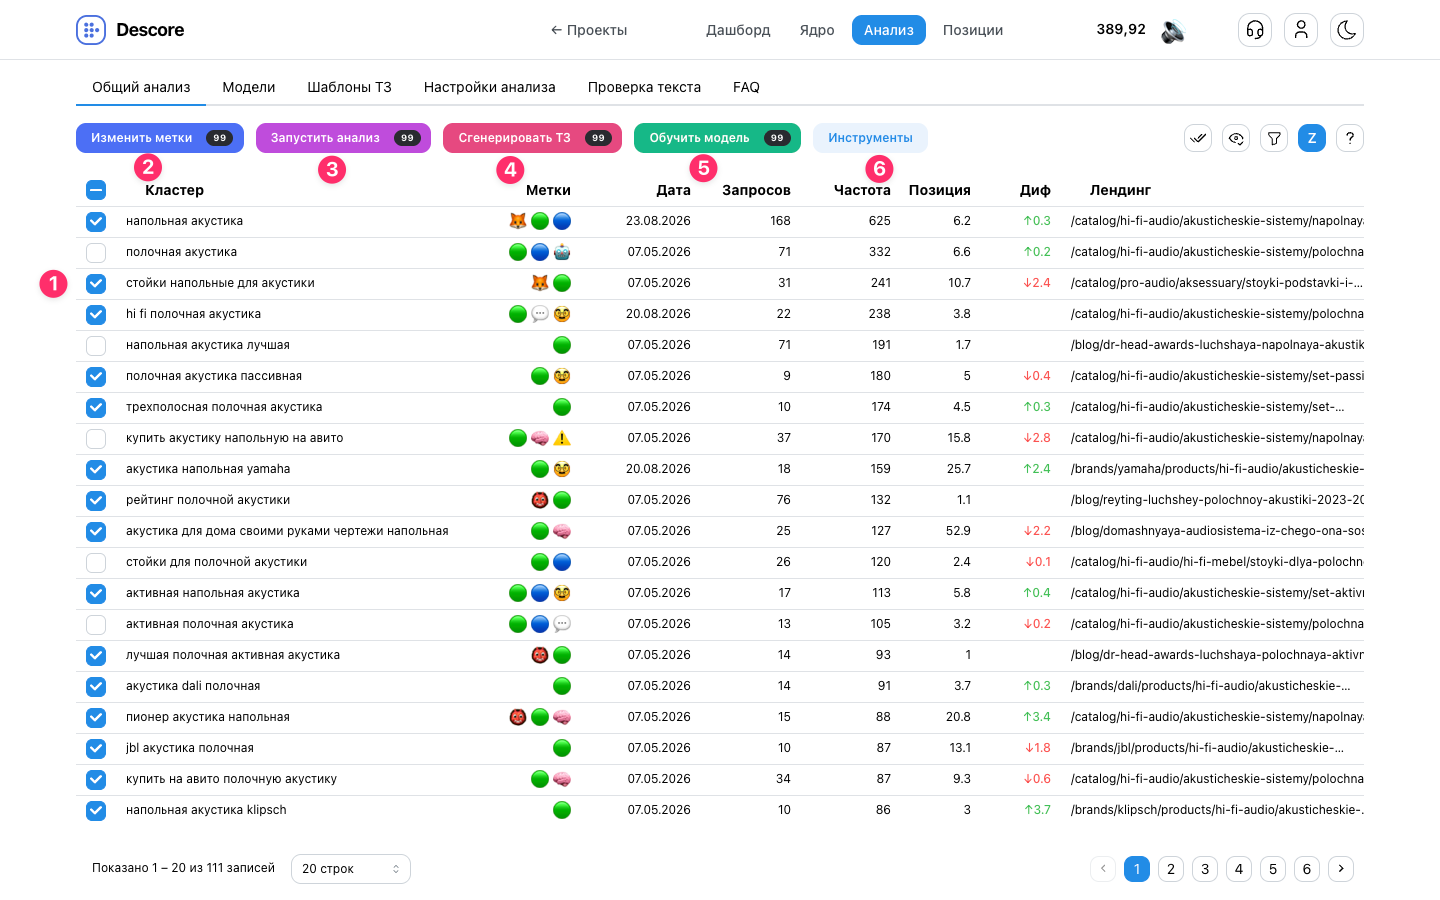Toggle the eye visibility icon in toolbar
This screenshot has height=900, width=1440.
[1236, 138]
